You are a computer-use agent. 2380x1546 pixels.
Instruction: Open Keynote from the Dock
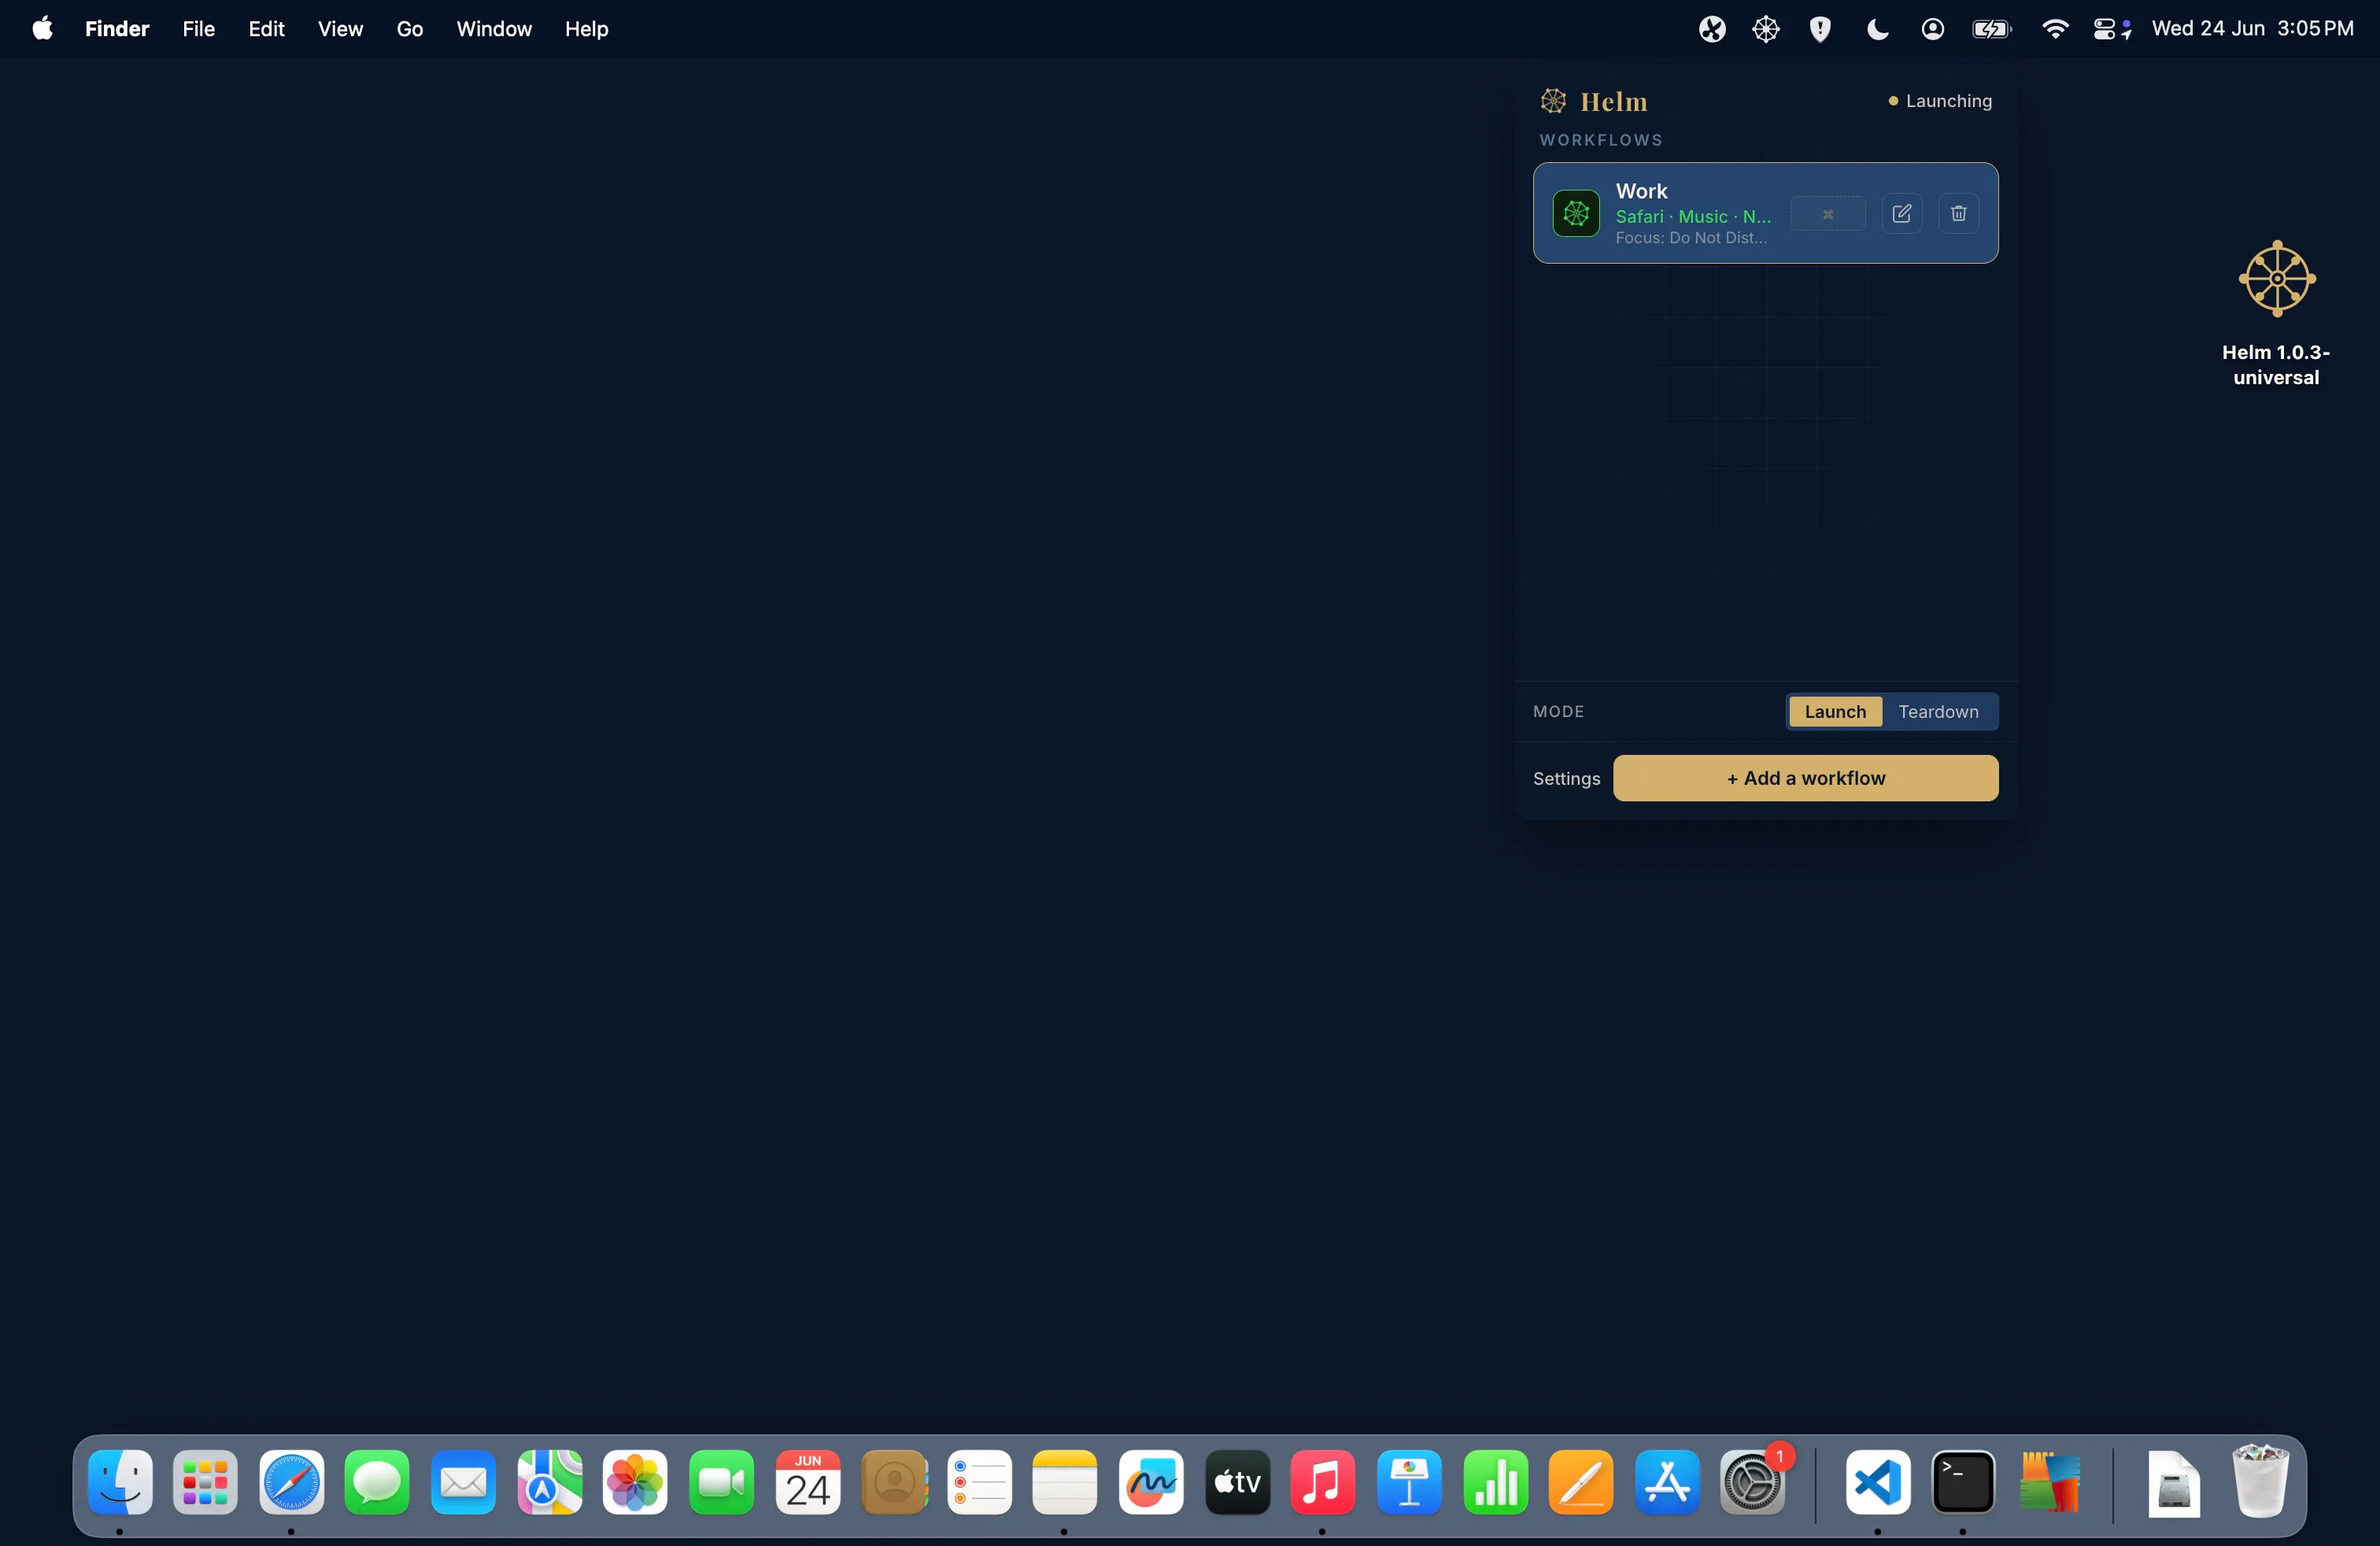pyautogui.click(x=1409, y=1481)
